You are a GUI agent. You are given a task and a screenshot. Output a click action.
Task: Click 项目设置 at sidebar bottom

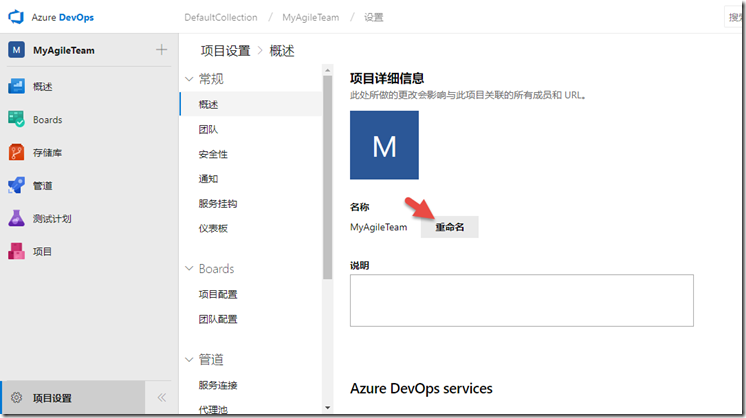[x=73, y=398]
